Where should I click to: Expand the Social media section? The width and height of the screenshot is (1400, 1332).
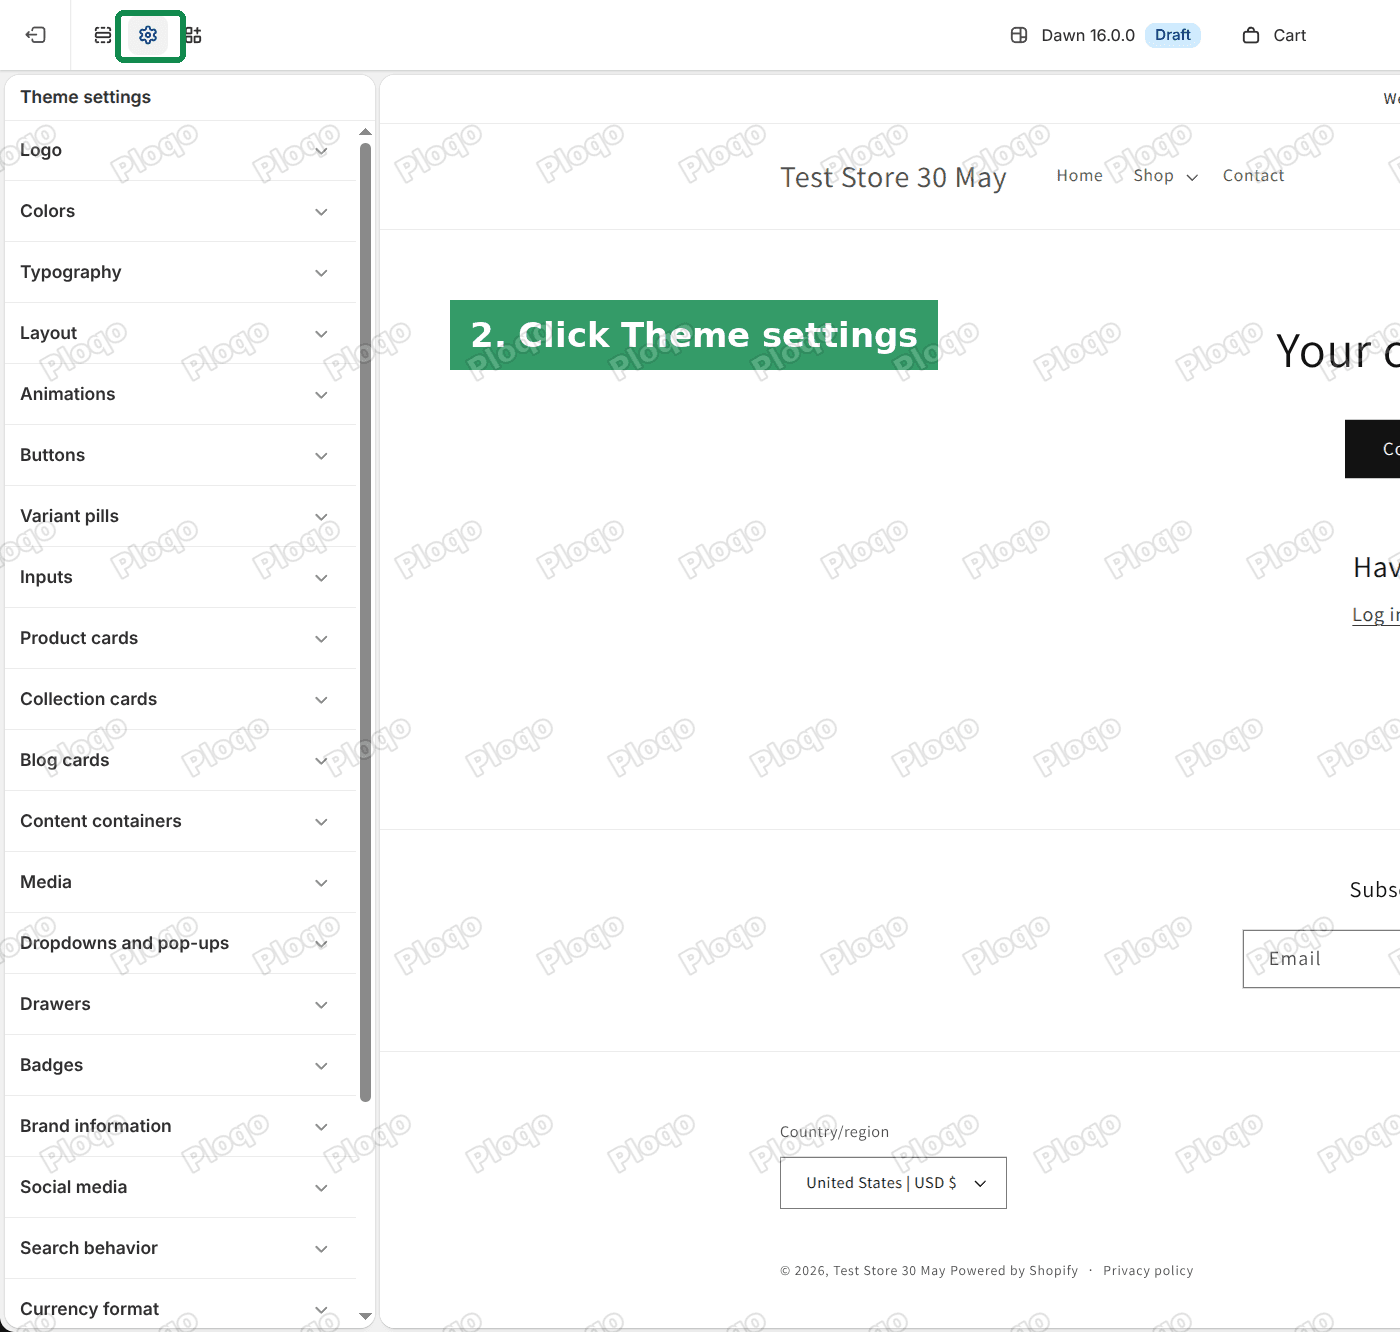click(x=181, y=1187)
